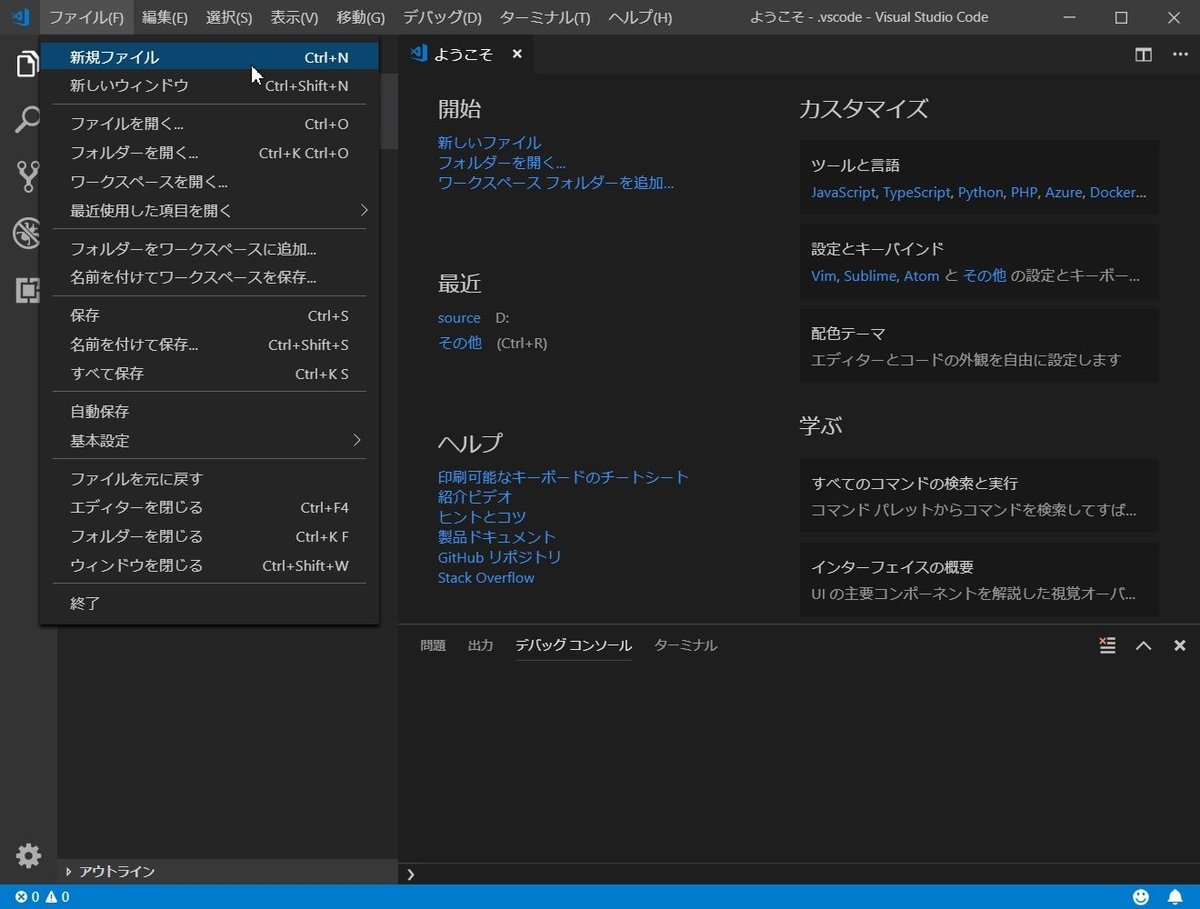The width and height of the screenshot is (1200, 909).
Task: Open the Stack Overflow help link
Action: (485, 577)
